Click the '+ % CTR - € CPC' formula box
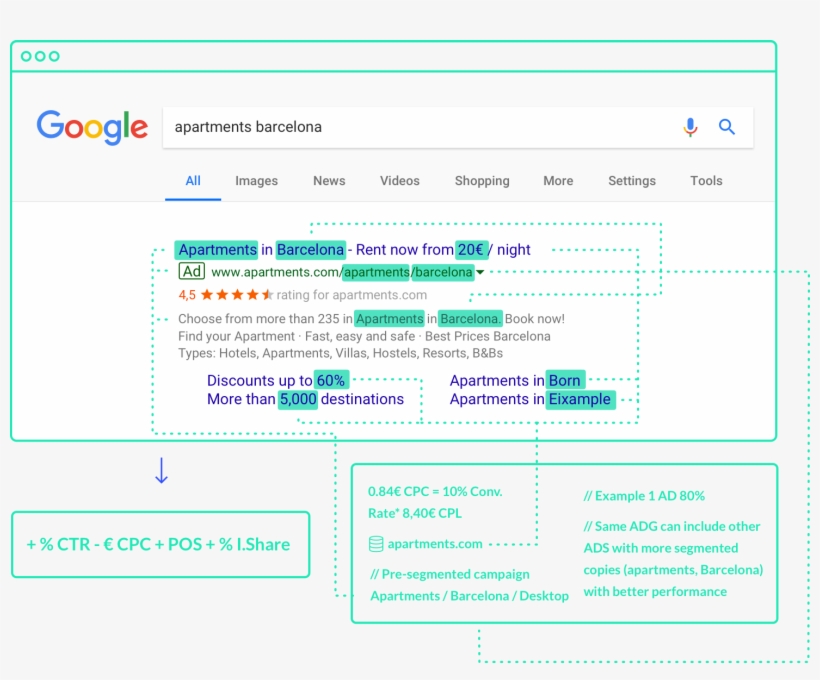Screen dimensions: 820x680 click(161, 545)
